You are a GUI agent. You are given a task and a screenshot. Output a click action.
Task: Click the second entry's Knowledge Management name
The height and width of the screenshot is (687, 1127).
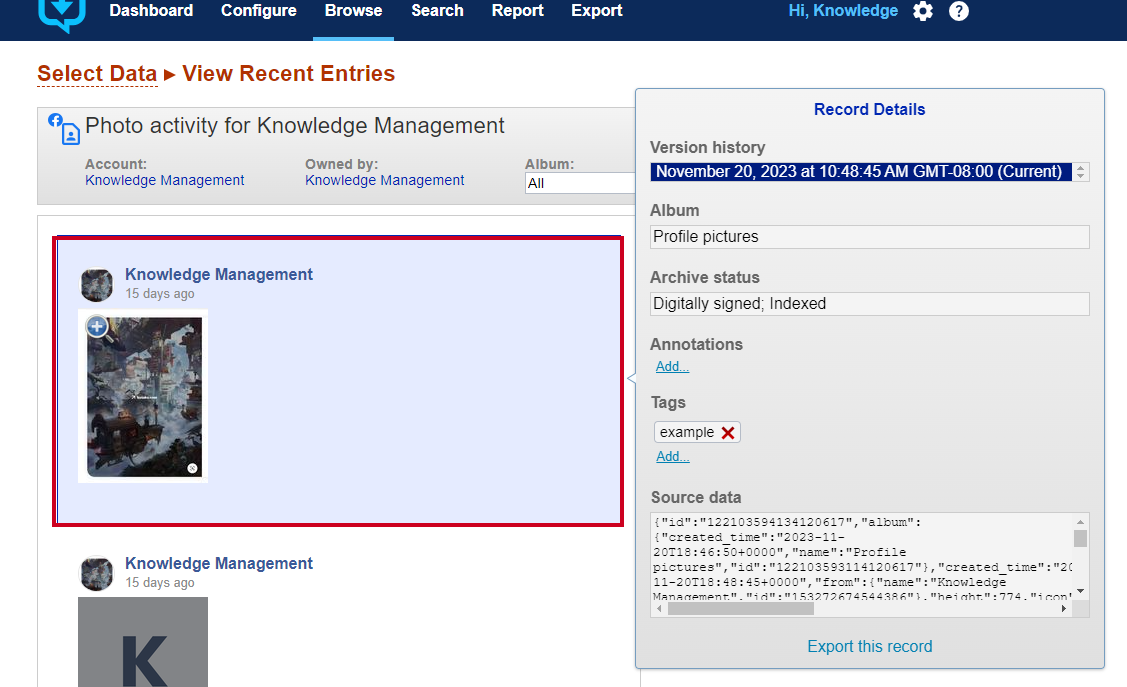(218, 563)
